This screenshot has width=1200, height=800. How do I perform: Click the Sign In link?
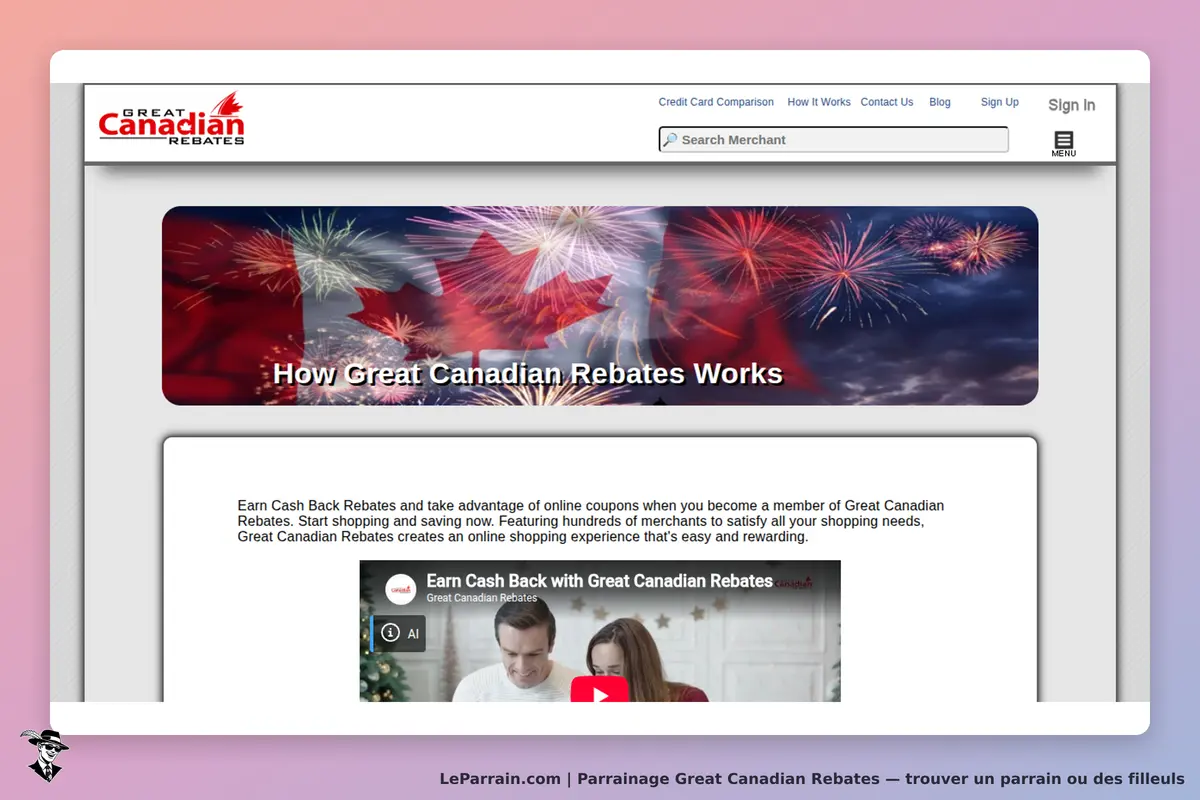1071,105
